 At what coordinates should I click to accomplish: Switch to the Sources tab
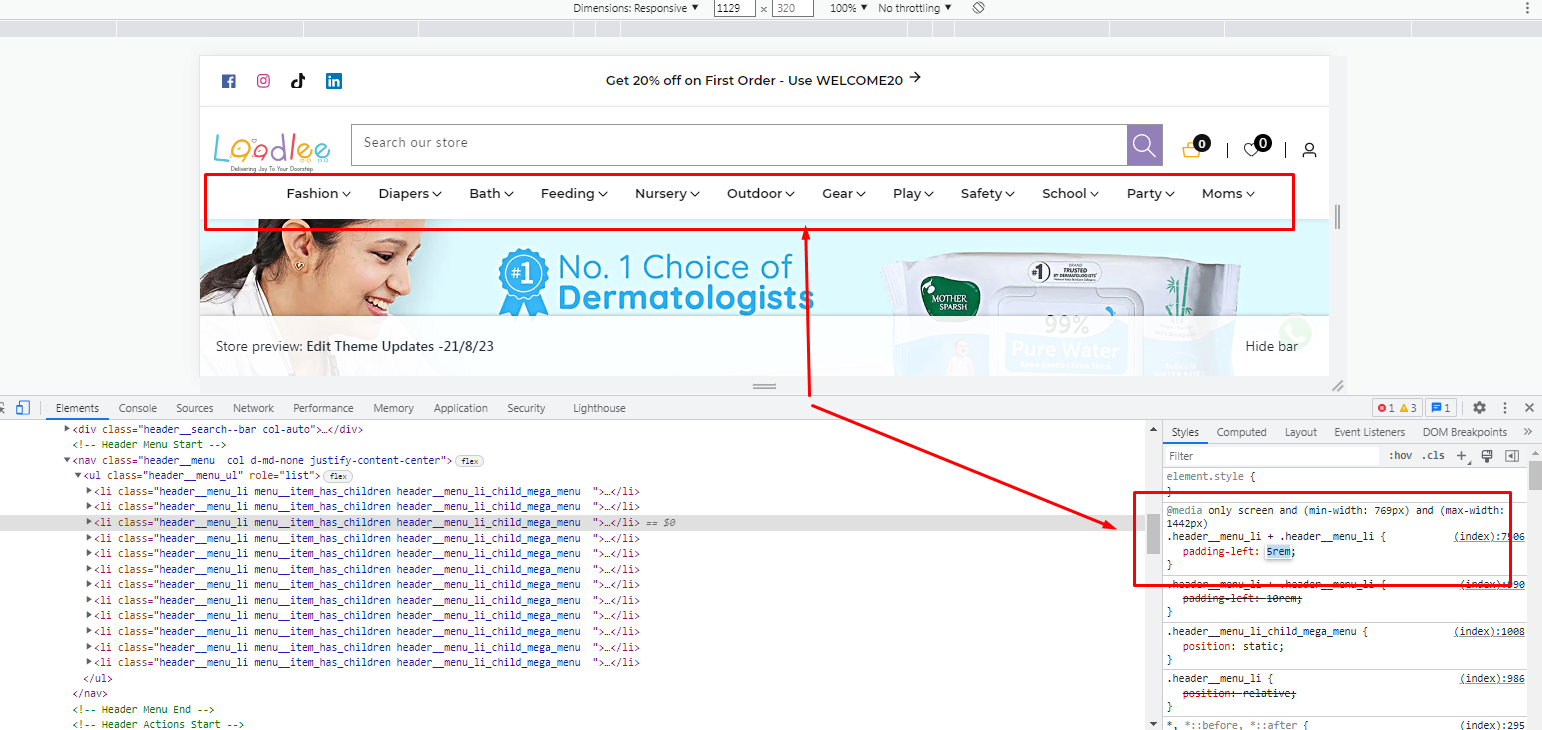click(195, 408)
